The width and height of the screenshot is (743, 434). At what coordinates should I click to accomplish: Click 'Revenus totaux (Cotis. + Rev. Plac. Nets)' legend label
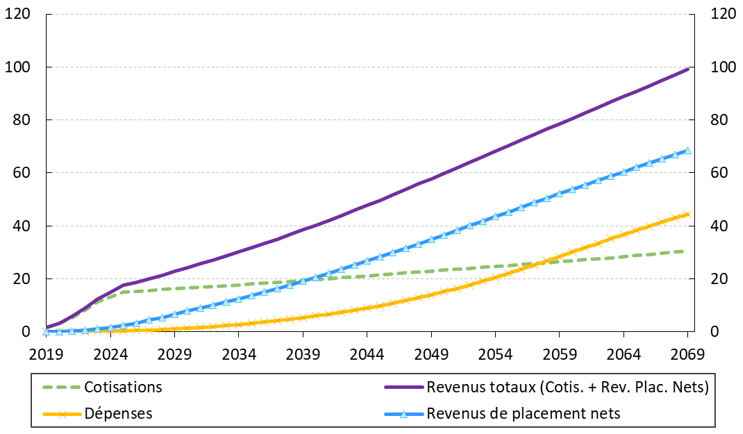pos(568,387)
